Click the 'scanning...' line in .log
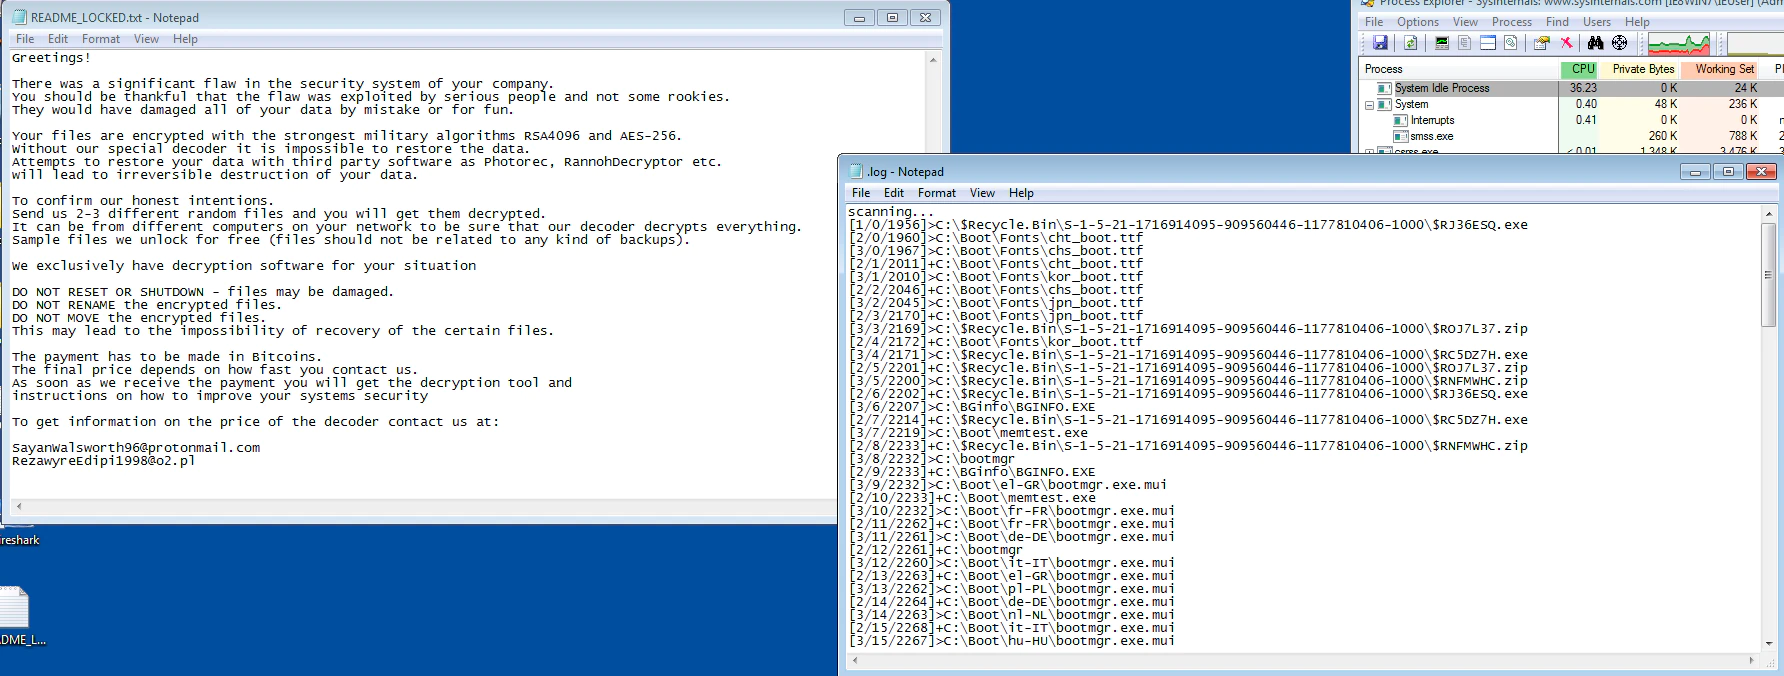 891,212
